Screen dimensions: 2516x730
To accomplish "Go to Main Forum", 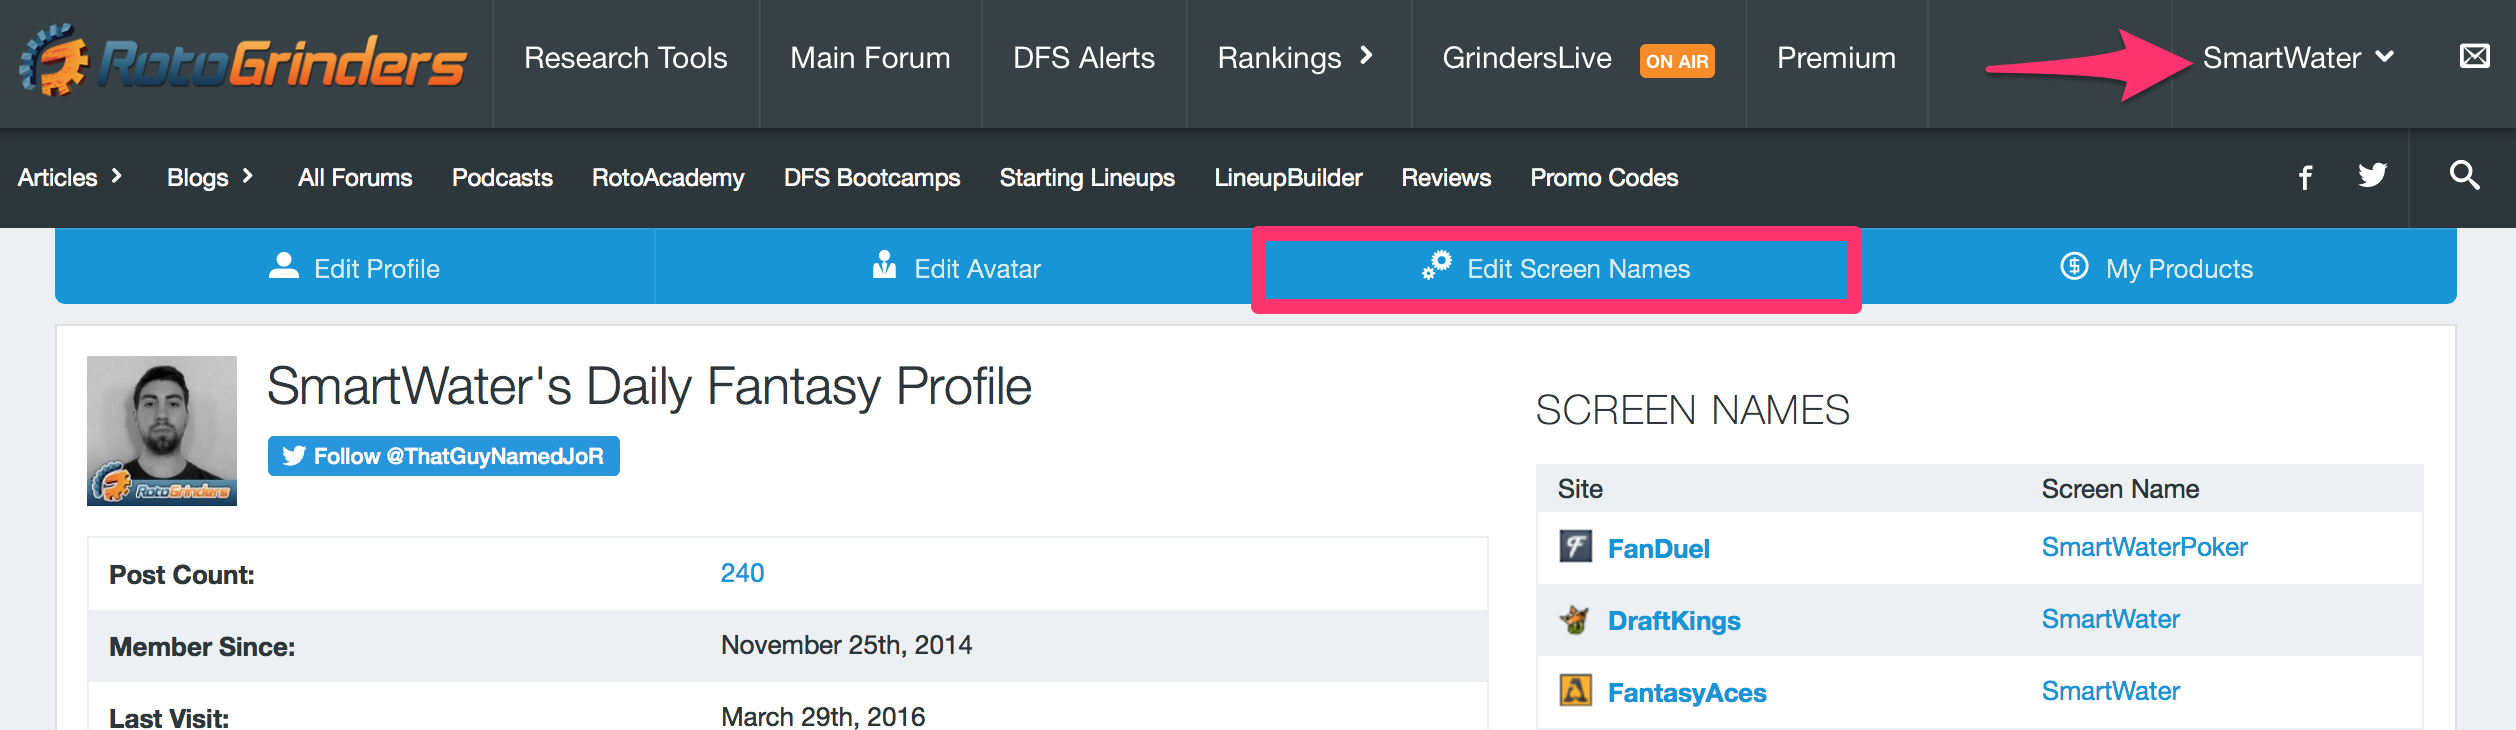I will coord(870,58).
